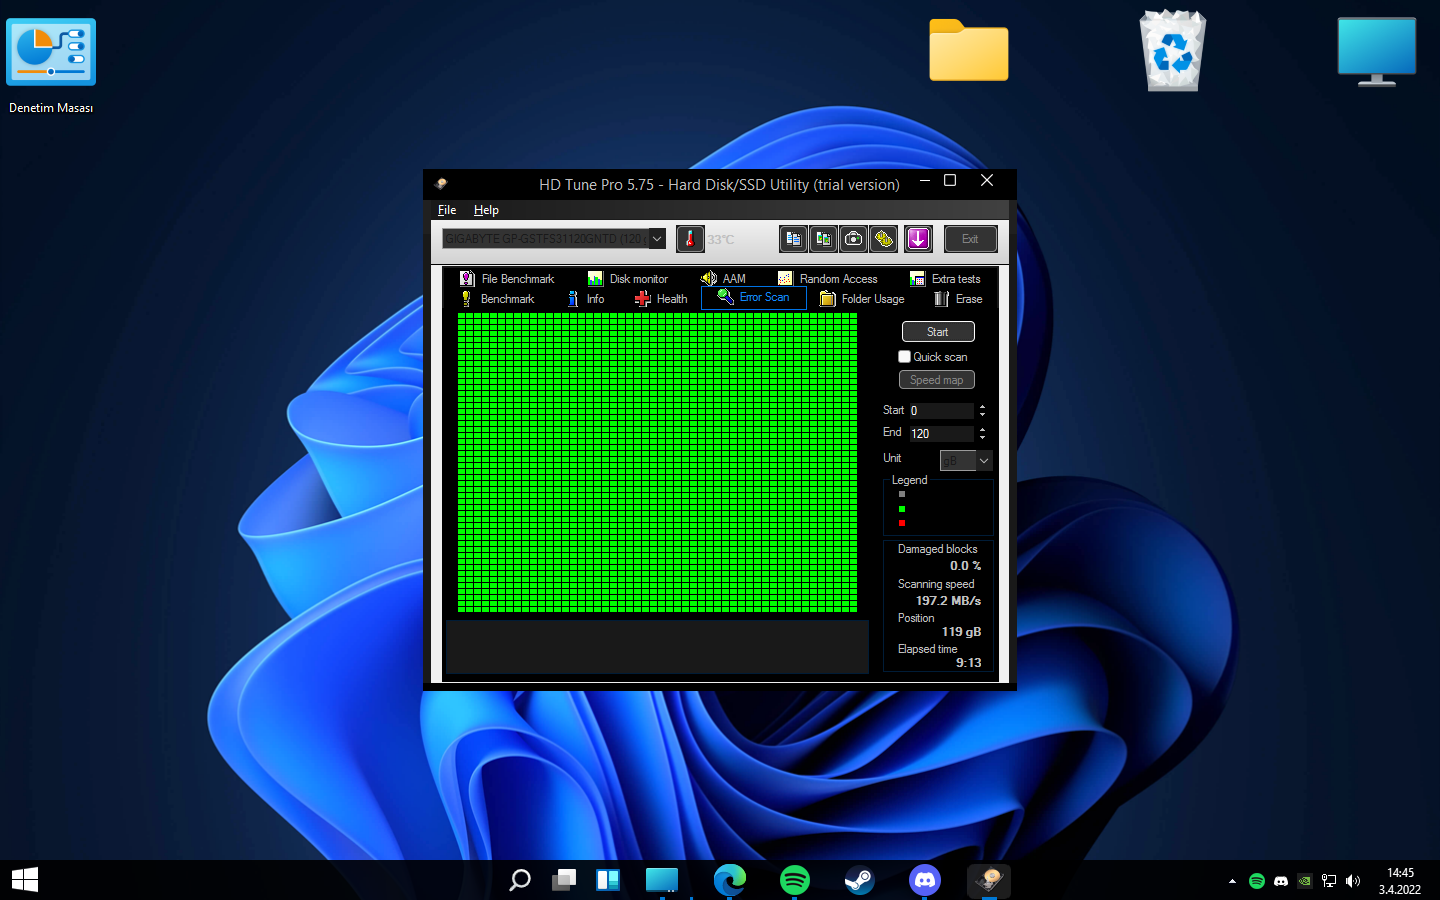The image size is (1440, 900).
Task: Enable the Quick scan checkbox
Action: (x=904, y=357)
